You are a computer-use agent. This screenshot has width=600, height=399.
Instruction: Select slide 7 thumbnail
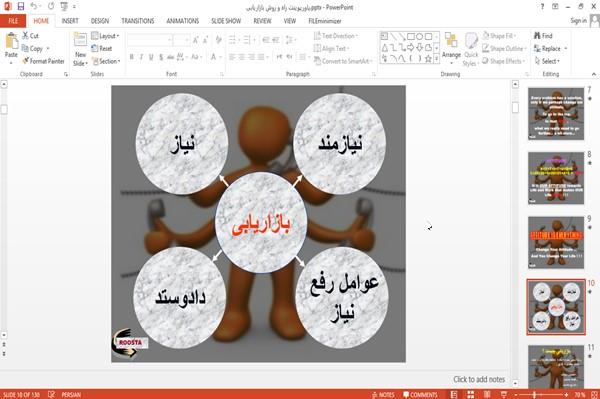point(556,114)
